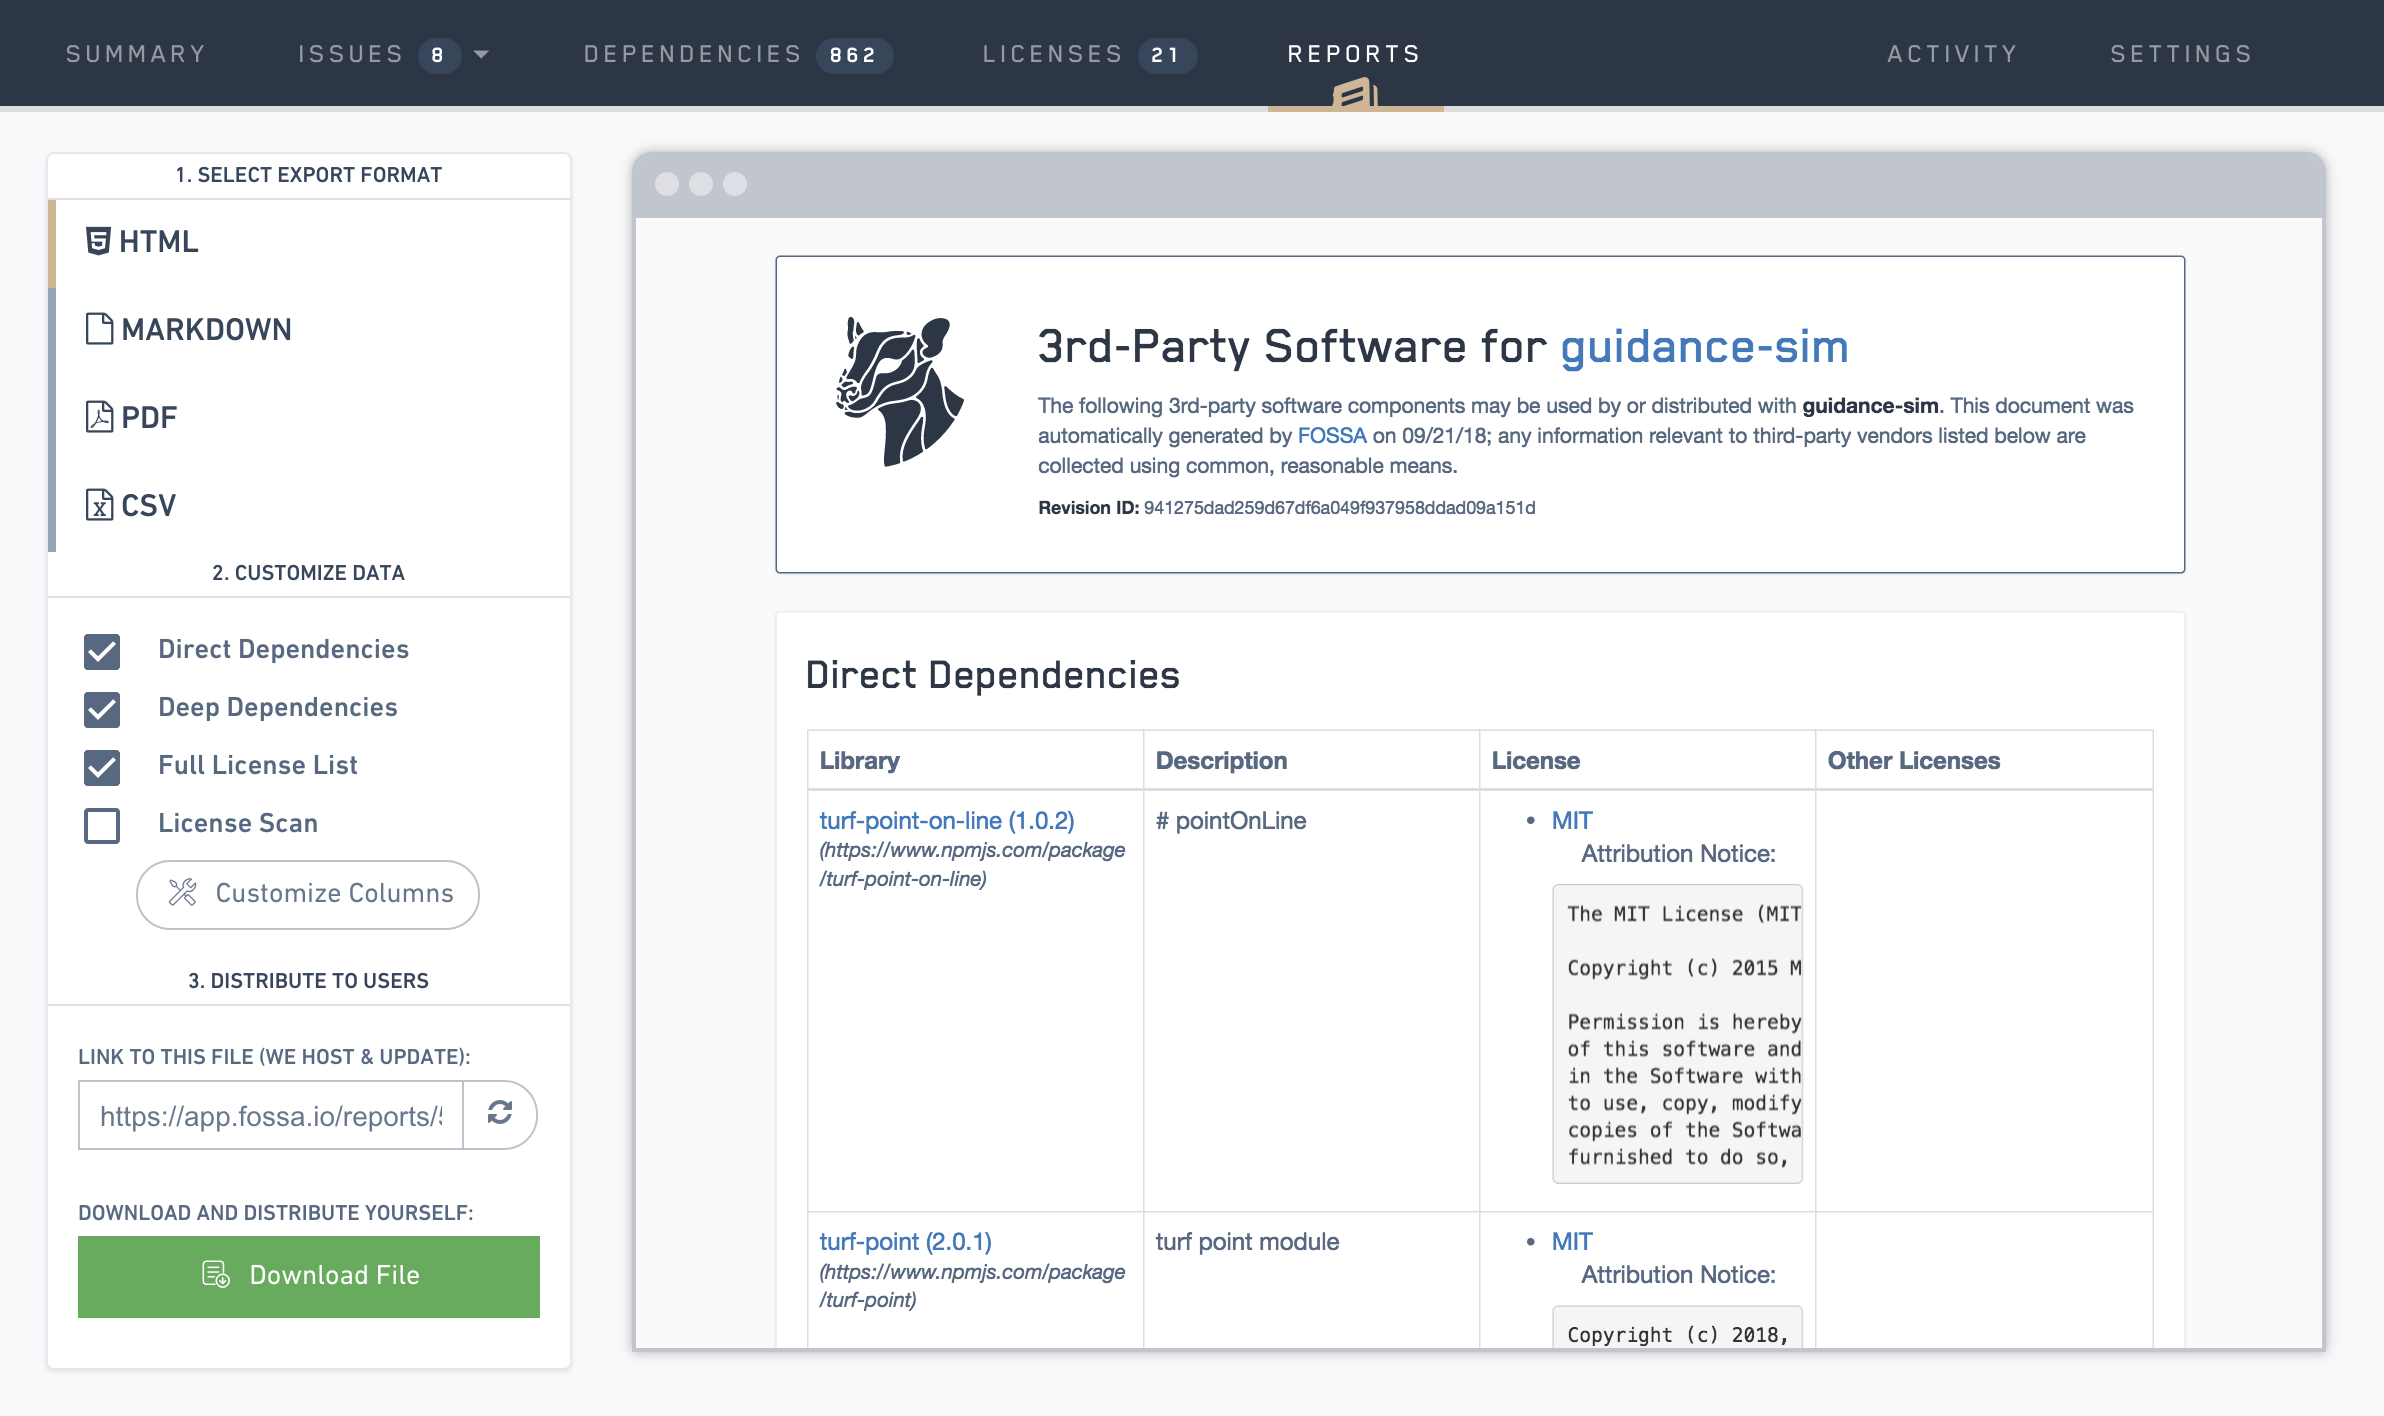Toggle Deep Dependencies checkbox
The image size is (2384, 1416).
click(102, 709)
